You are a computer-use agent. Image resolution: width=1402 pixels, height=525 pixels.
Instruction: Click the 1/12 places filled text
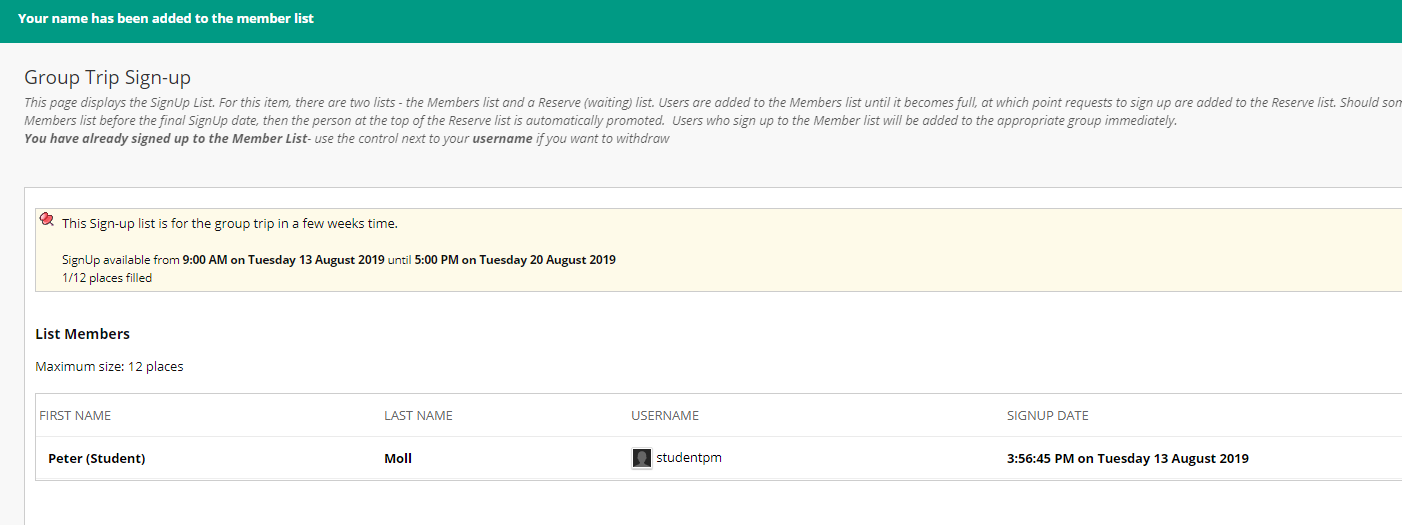(107, 278)
